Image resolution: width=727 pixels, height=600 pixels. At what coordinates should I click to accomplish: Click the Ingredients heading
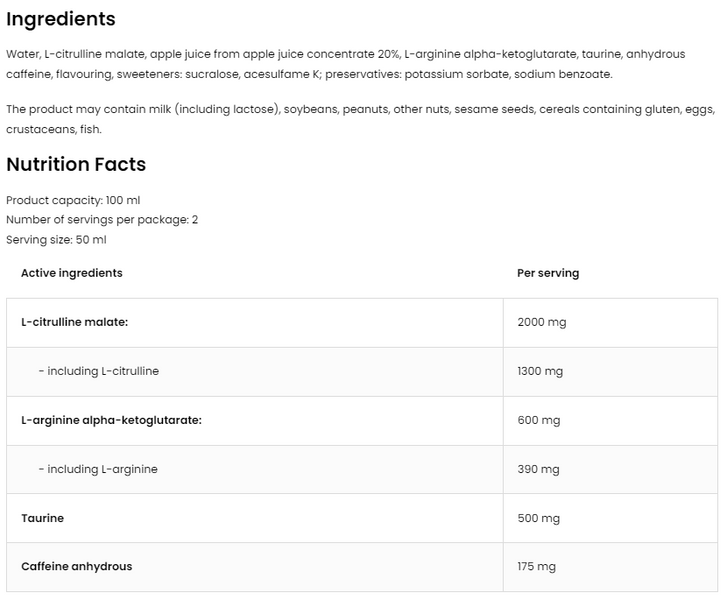point(61,19)
